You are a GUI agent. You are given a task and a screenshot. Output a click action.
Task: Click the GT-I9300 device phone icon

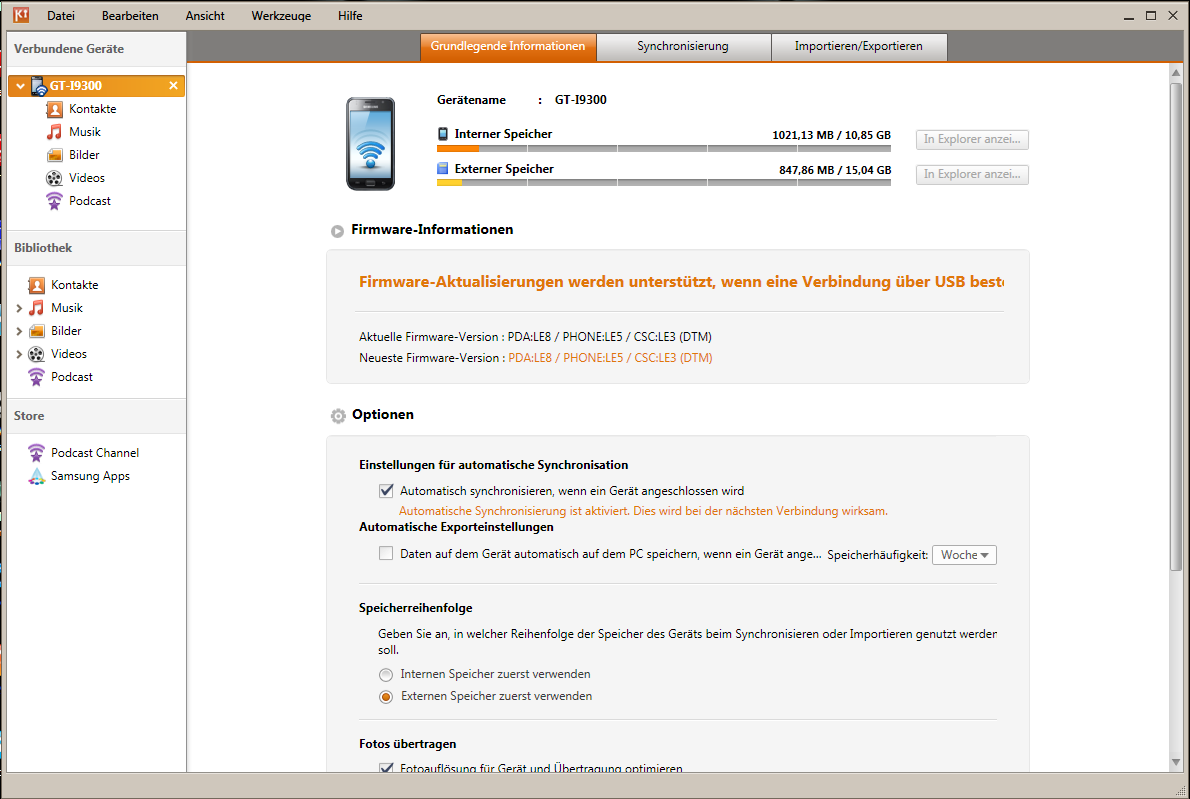39,86
